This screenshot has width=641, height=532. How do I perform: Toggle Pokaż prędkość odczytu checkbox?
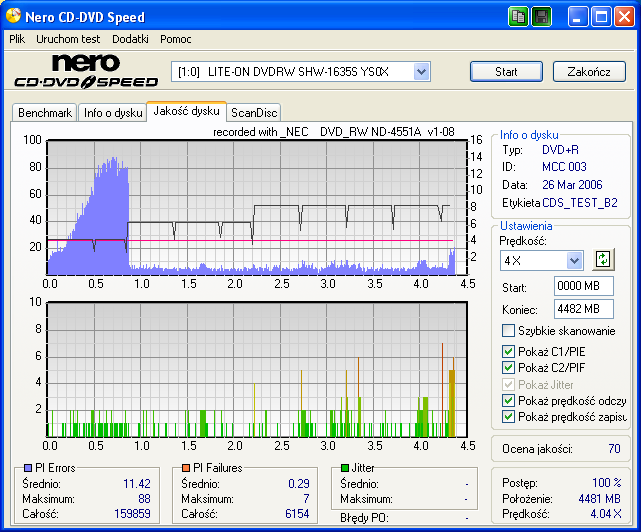pyautogui.click(x=508, y=401)
